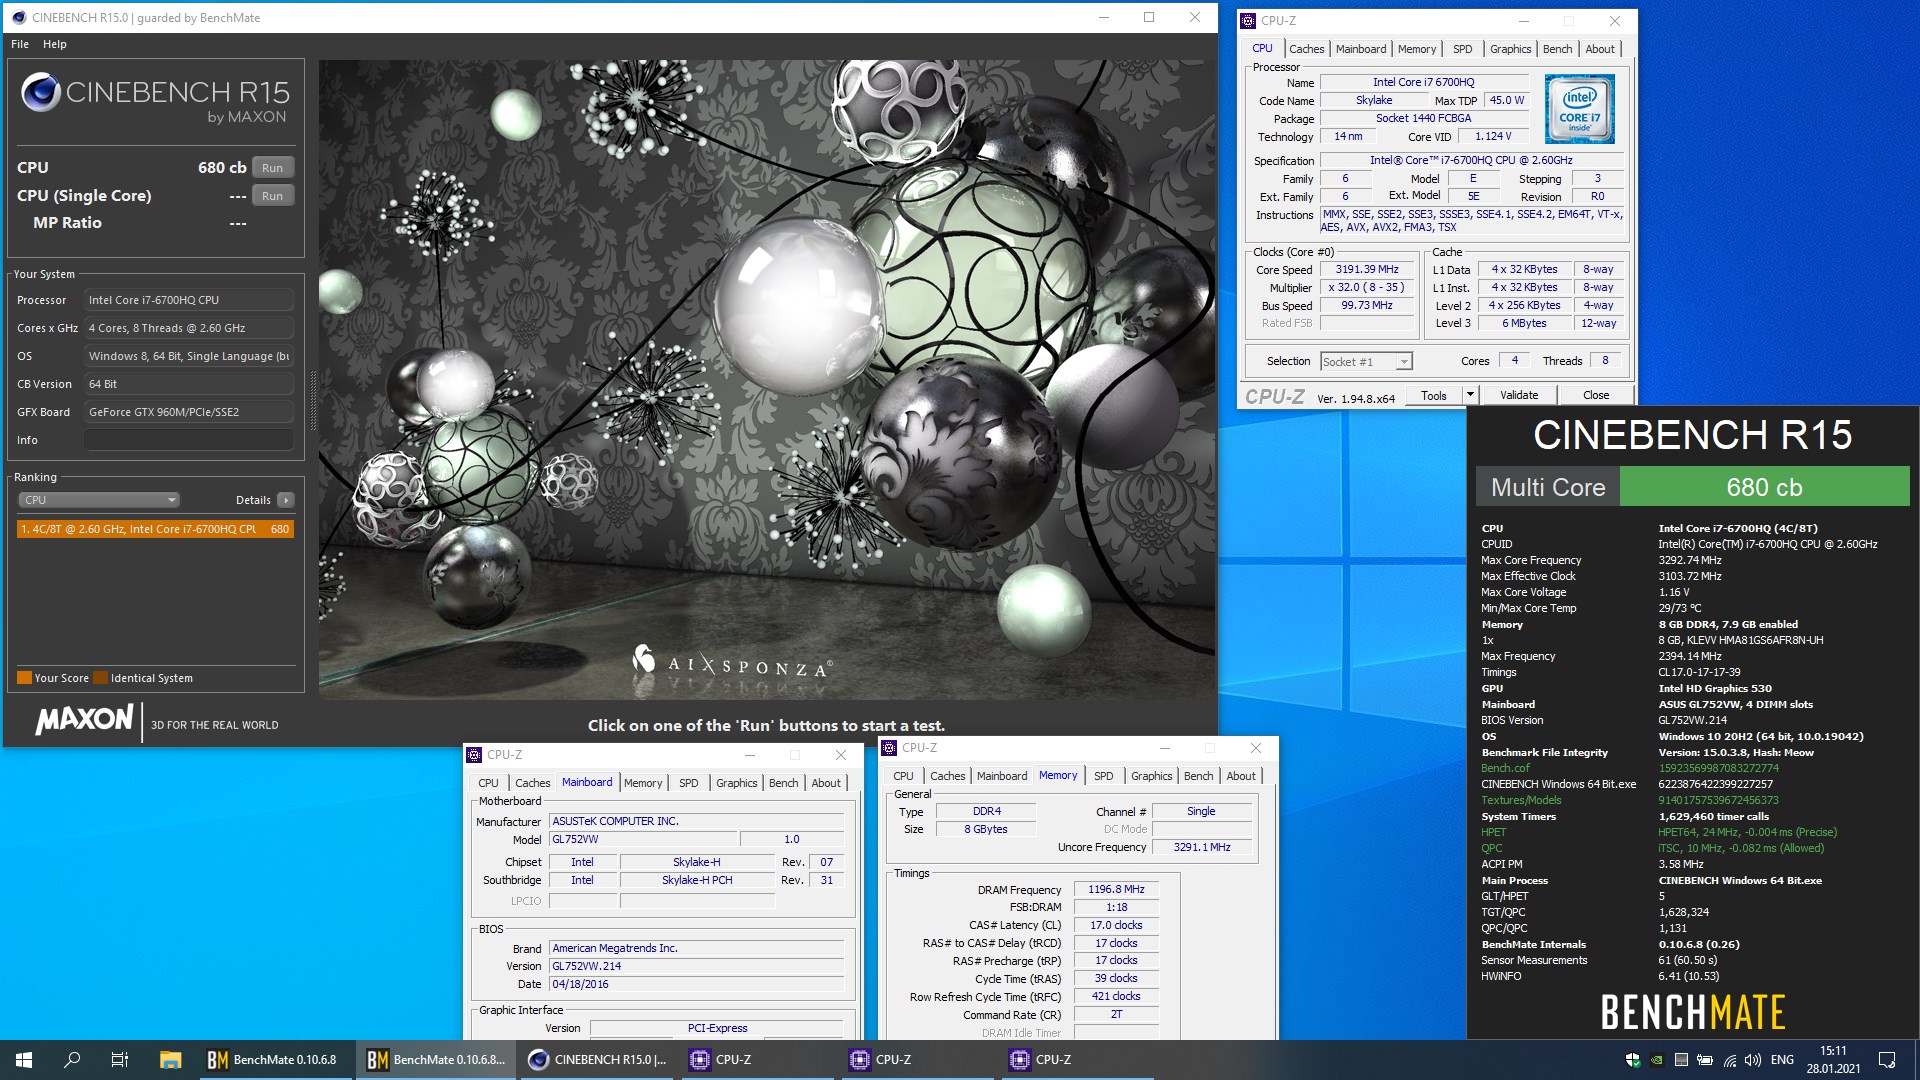Select the ranking entry 4C/8T Intel Core i7-6700HQ
The image size is (1920, 1080).
point(155,529)
